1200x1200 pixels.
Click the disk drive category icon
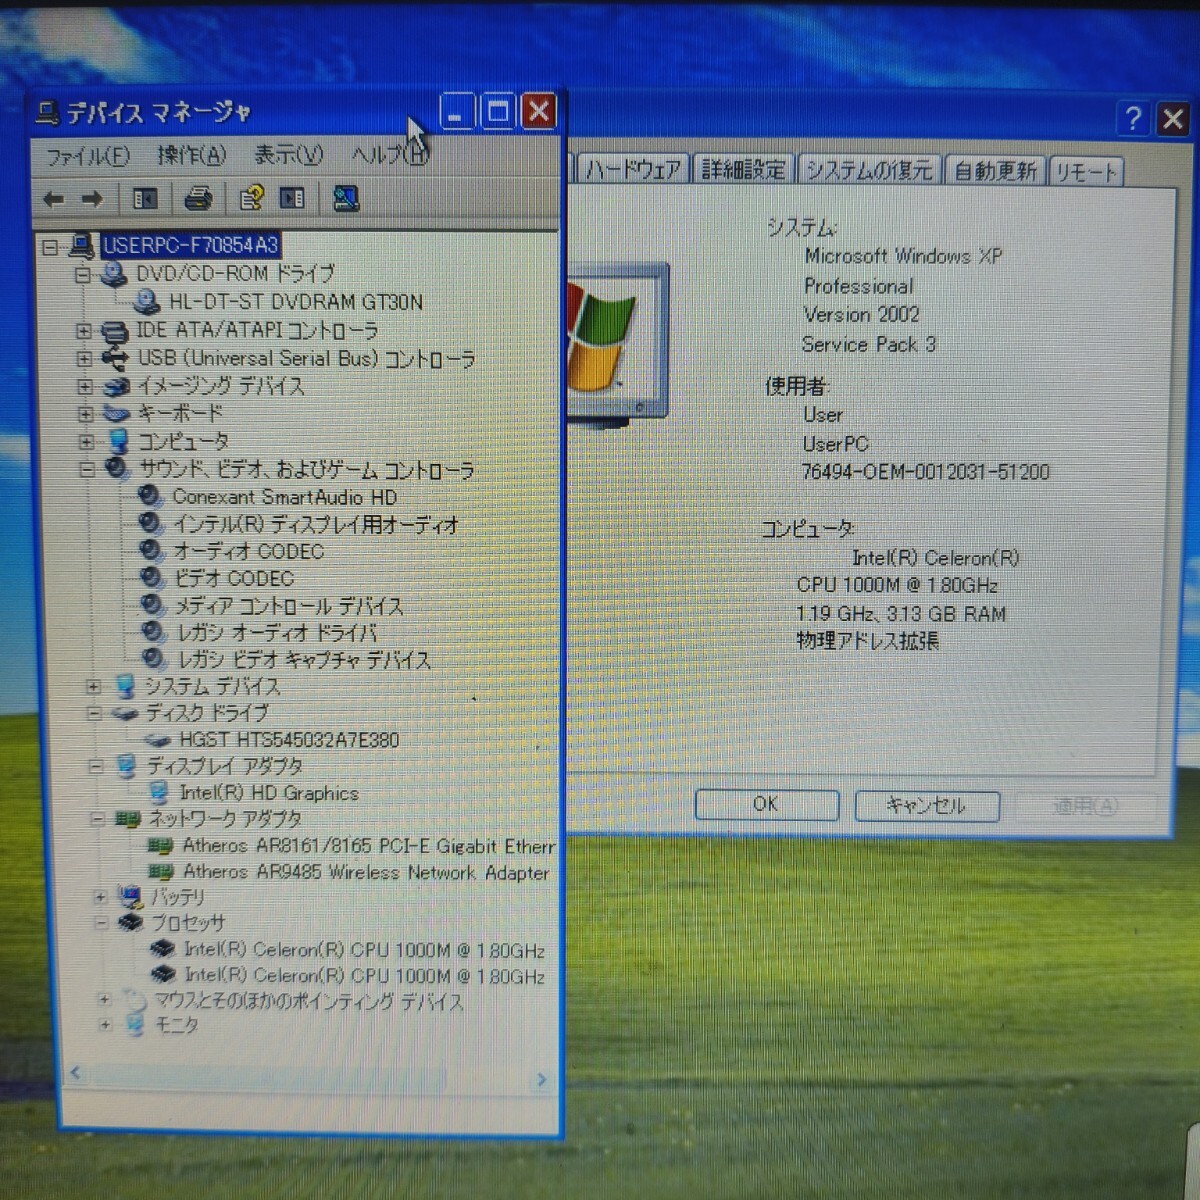coord(125,713)
